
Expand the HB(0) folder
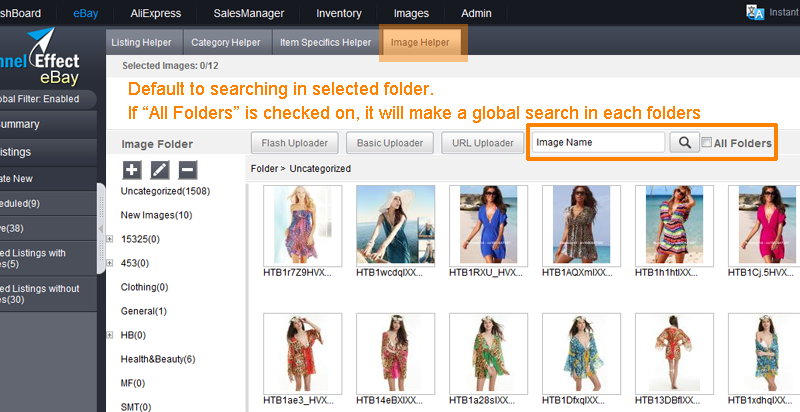point(110,335)
